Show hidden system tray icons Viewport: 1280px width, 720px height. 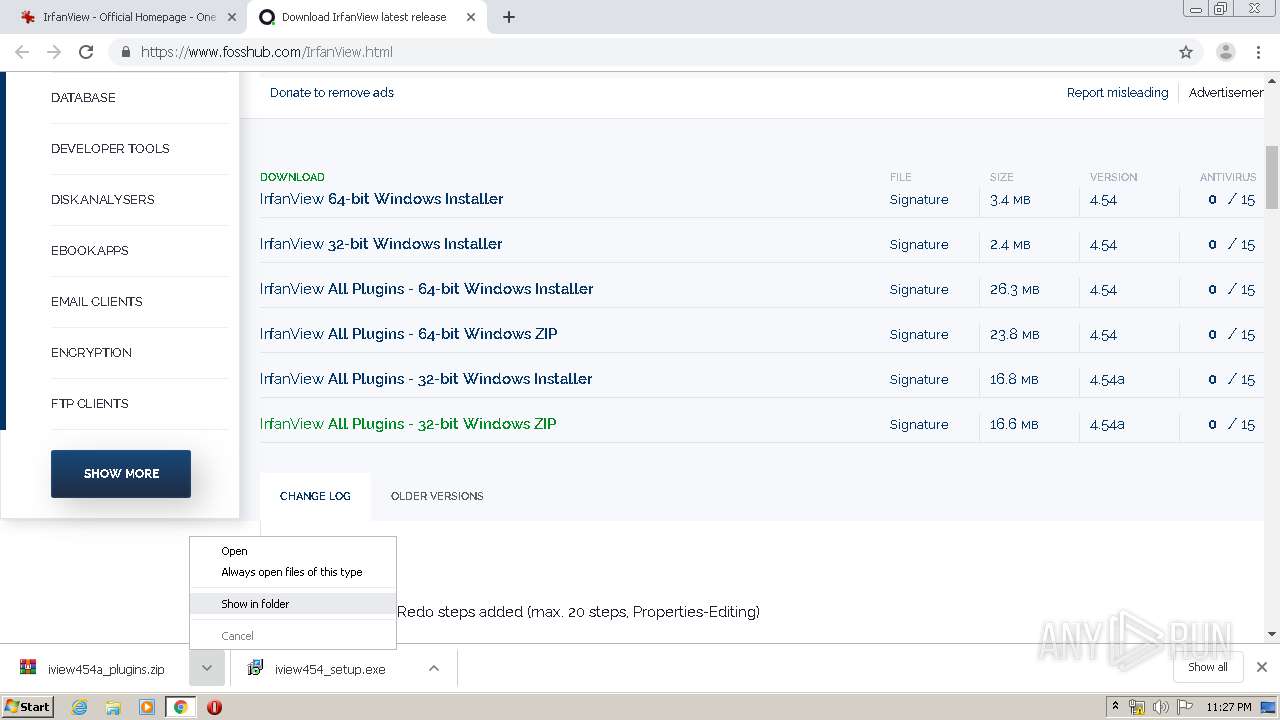tap(1115, 707)
